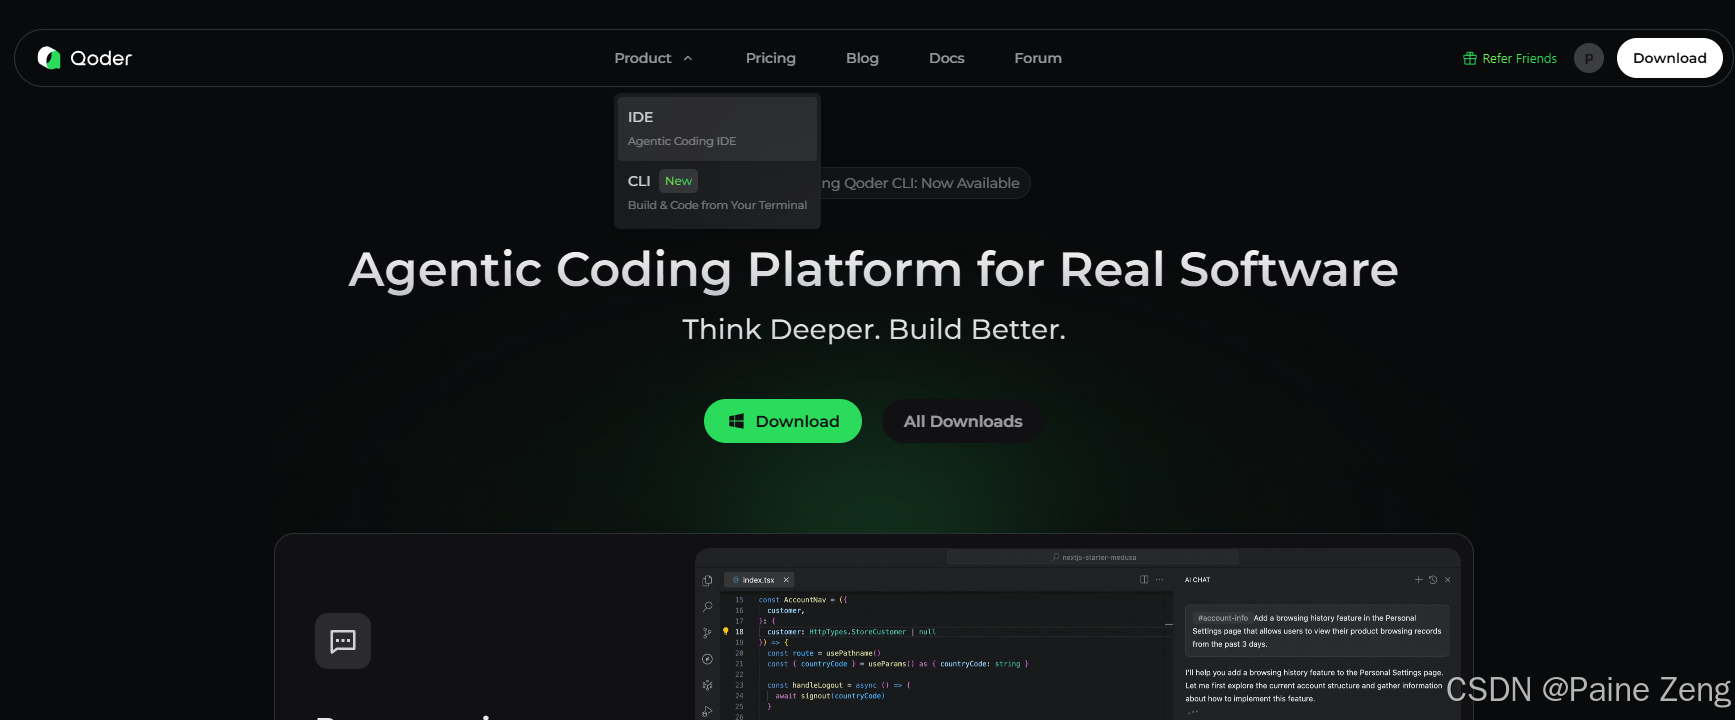This screenshot has height=720, width=1735.
Task: Click the Qoder logo icon
Action: [x=49, y=58]
